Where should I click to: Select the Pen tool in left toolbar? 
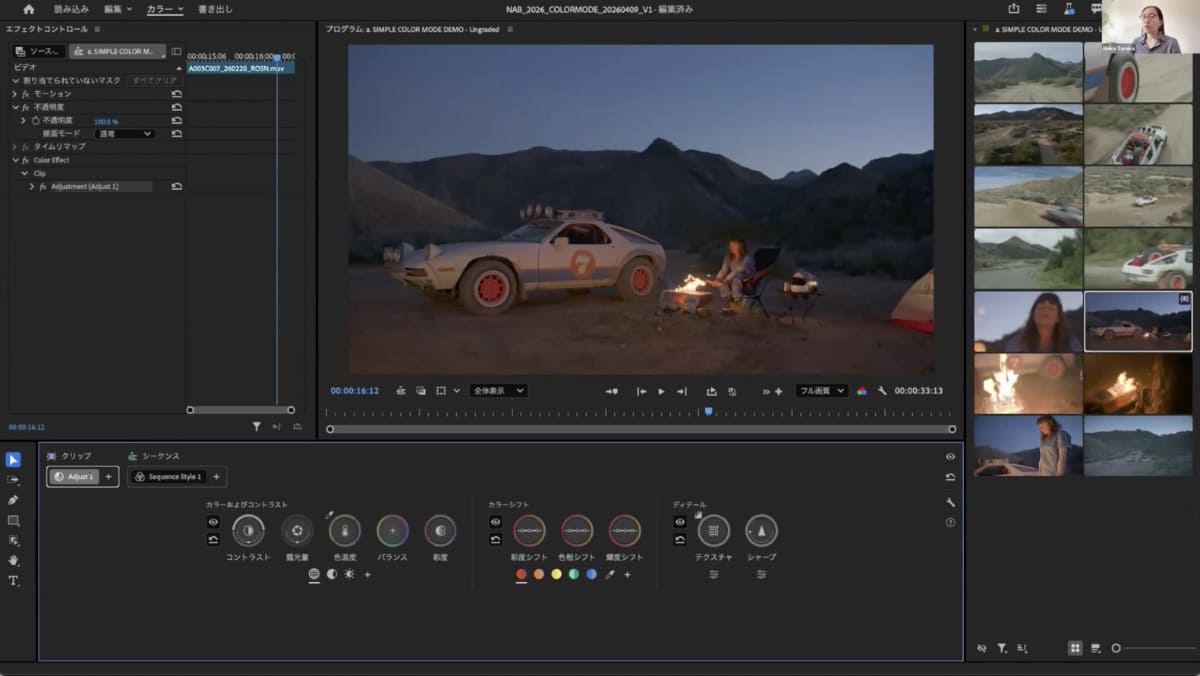(x=13, y=500)
